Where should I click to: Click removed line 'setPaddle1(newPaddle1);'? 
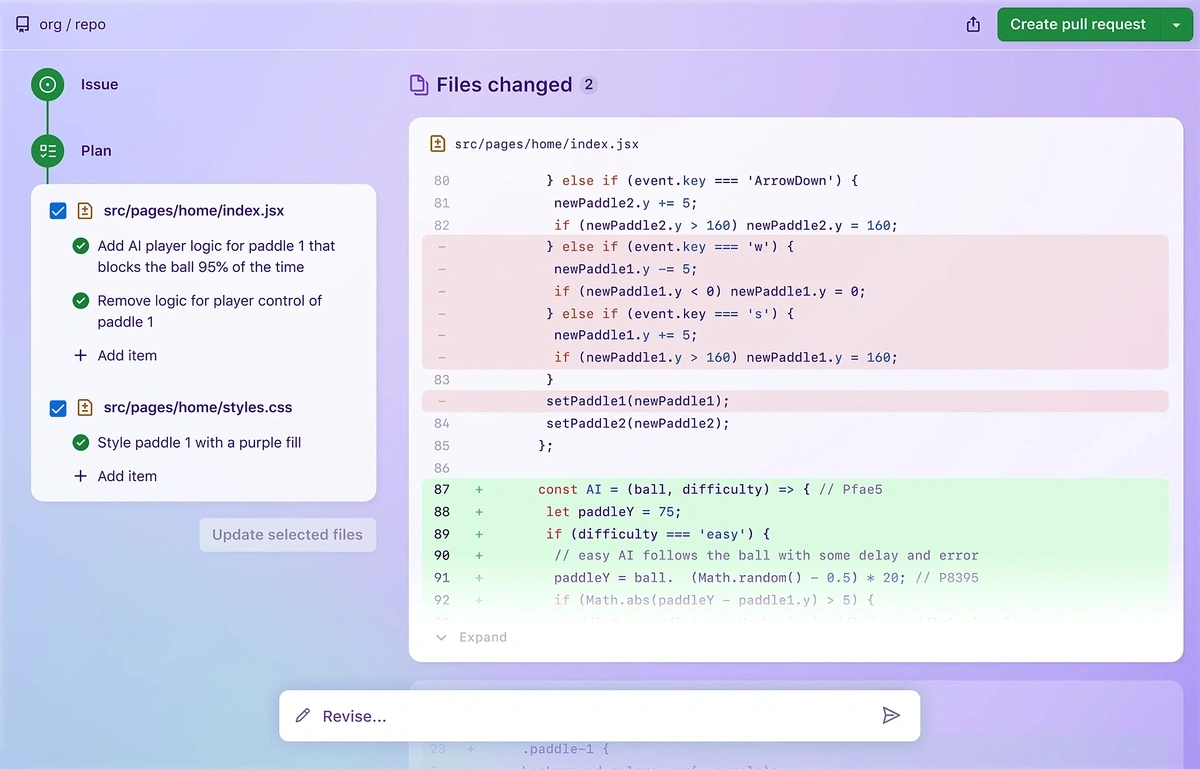coord(638,401)
